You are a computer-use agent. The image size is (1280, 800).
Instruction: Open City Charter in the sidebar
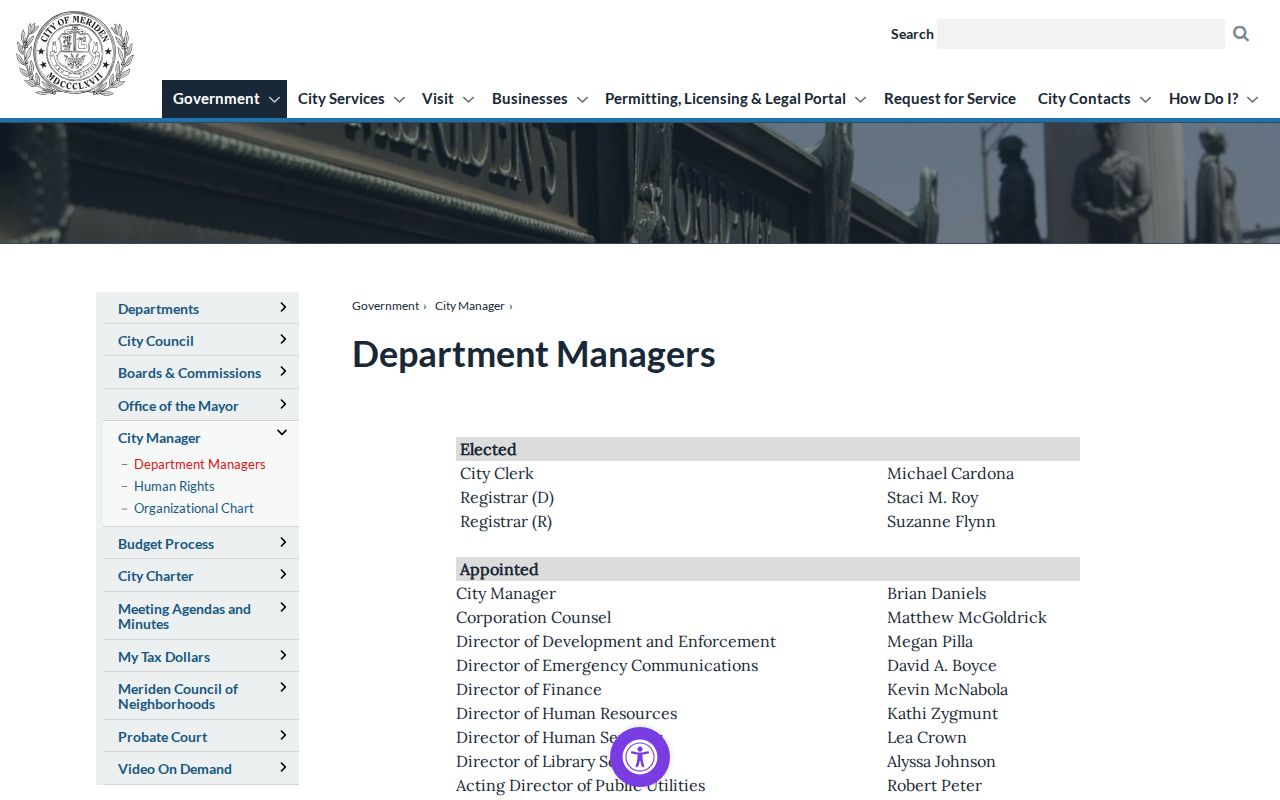[156, 576]
